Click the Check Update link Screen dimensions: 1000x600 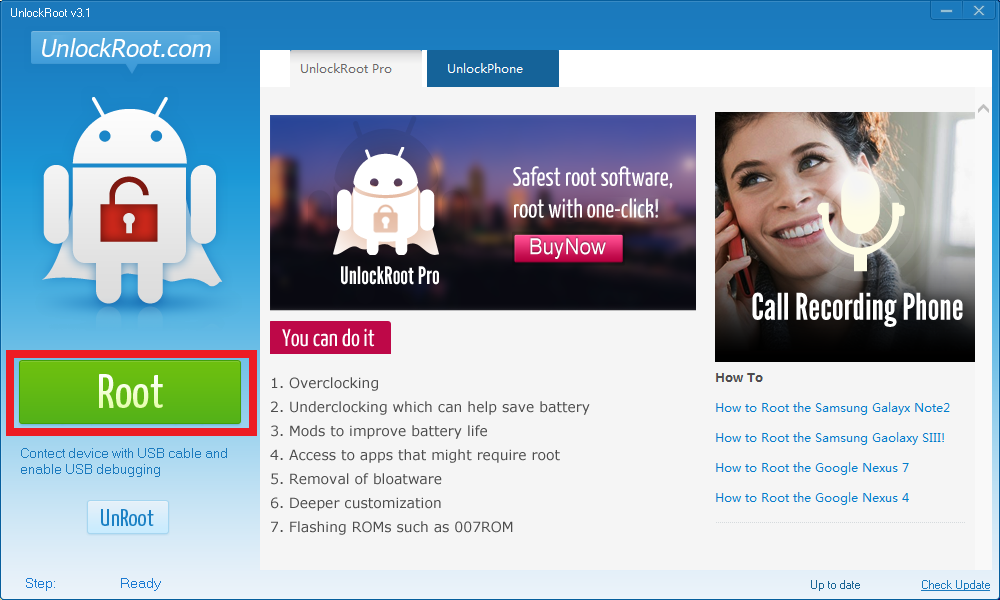(x=955, y=585)
